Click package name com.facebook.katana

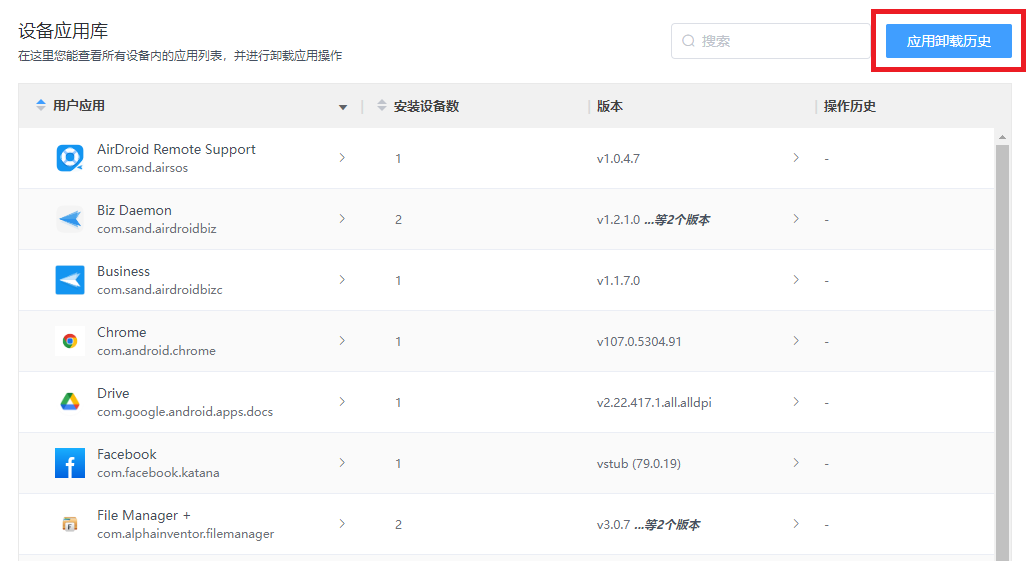[x=158, y=473]
